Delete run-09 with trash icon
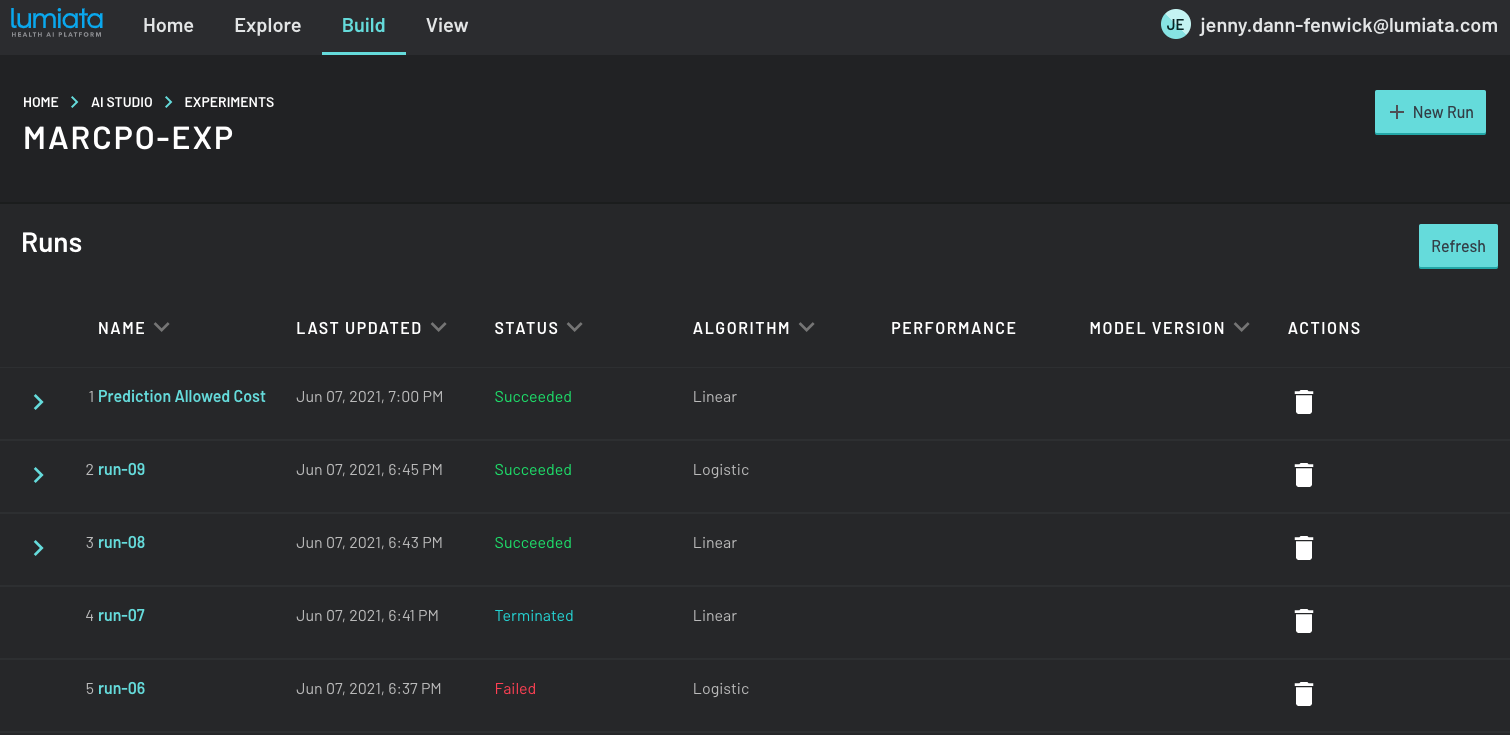Viewport: 1510px width, 735px height. point(1303,475)
